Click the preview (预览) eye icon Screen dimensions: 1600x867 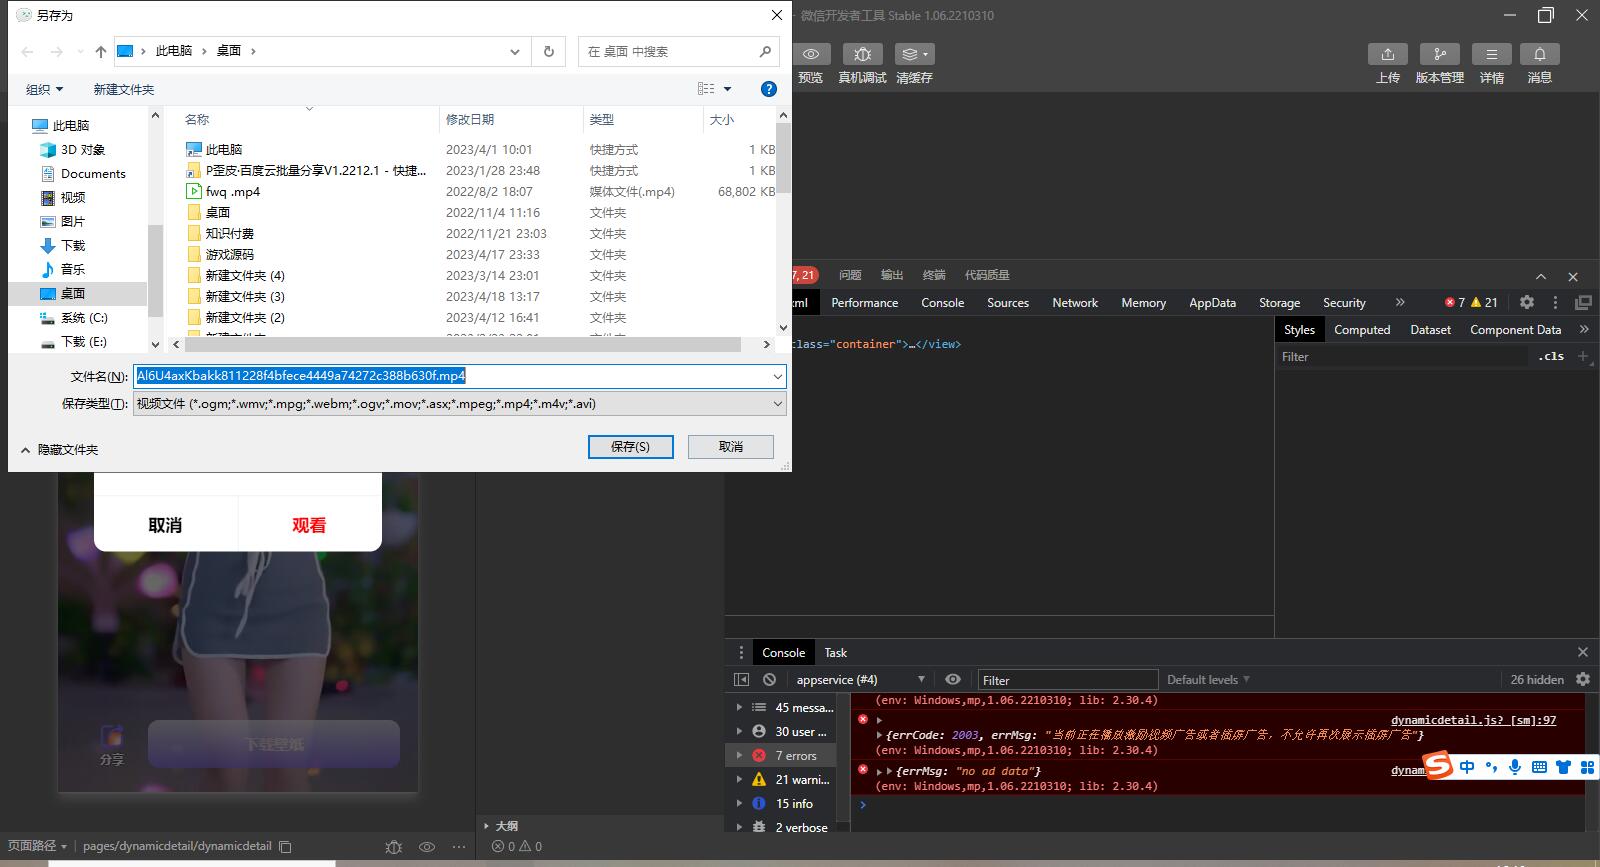811,54
